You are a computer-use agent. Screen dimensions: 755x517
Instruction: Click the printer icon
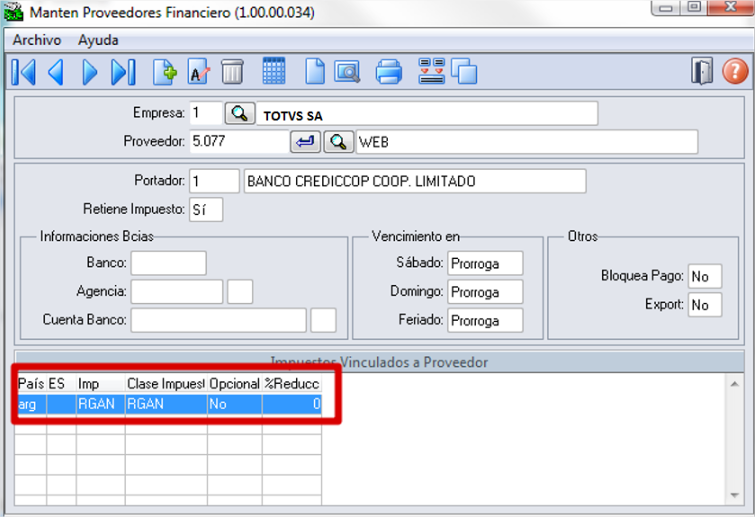[x=389, y=72]
